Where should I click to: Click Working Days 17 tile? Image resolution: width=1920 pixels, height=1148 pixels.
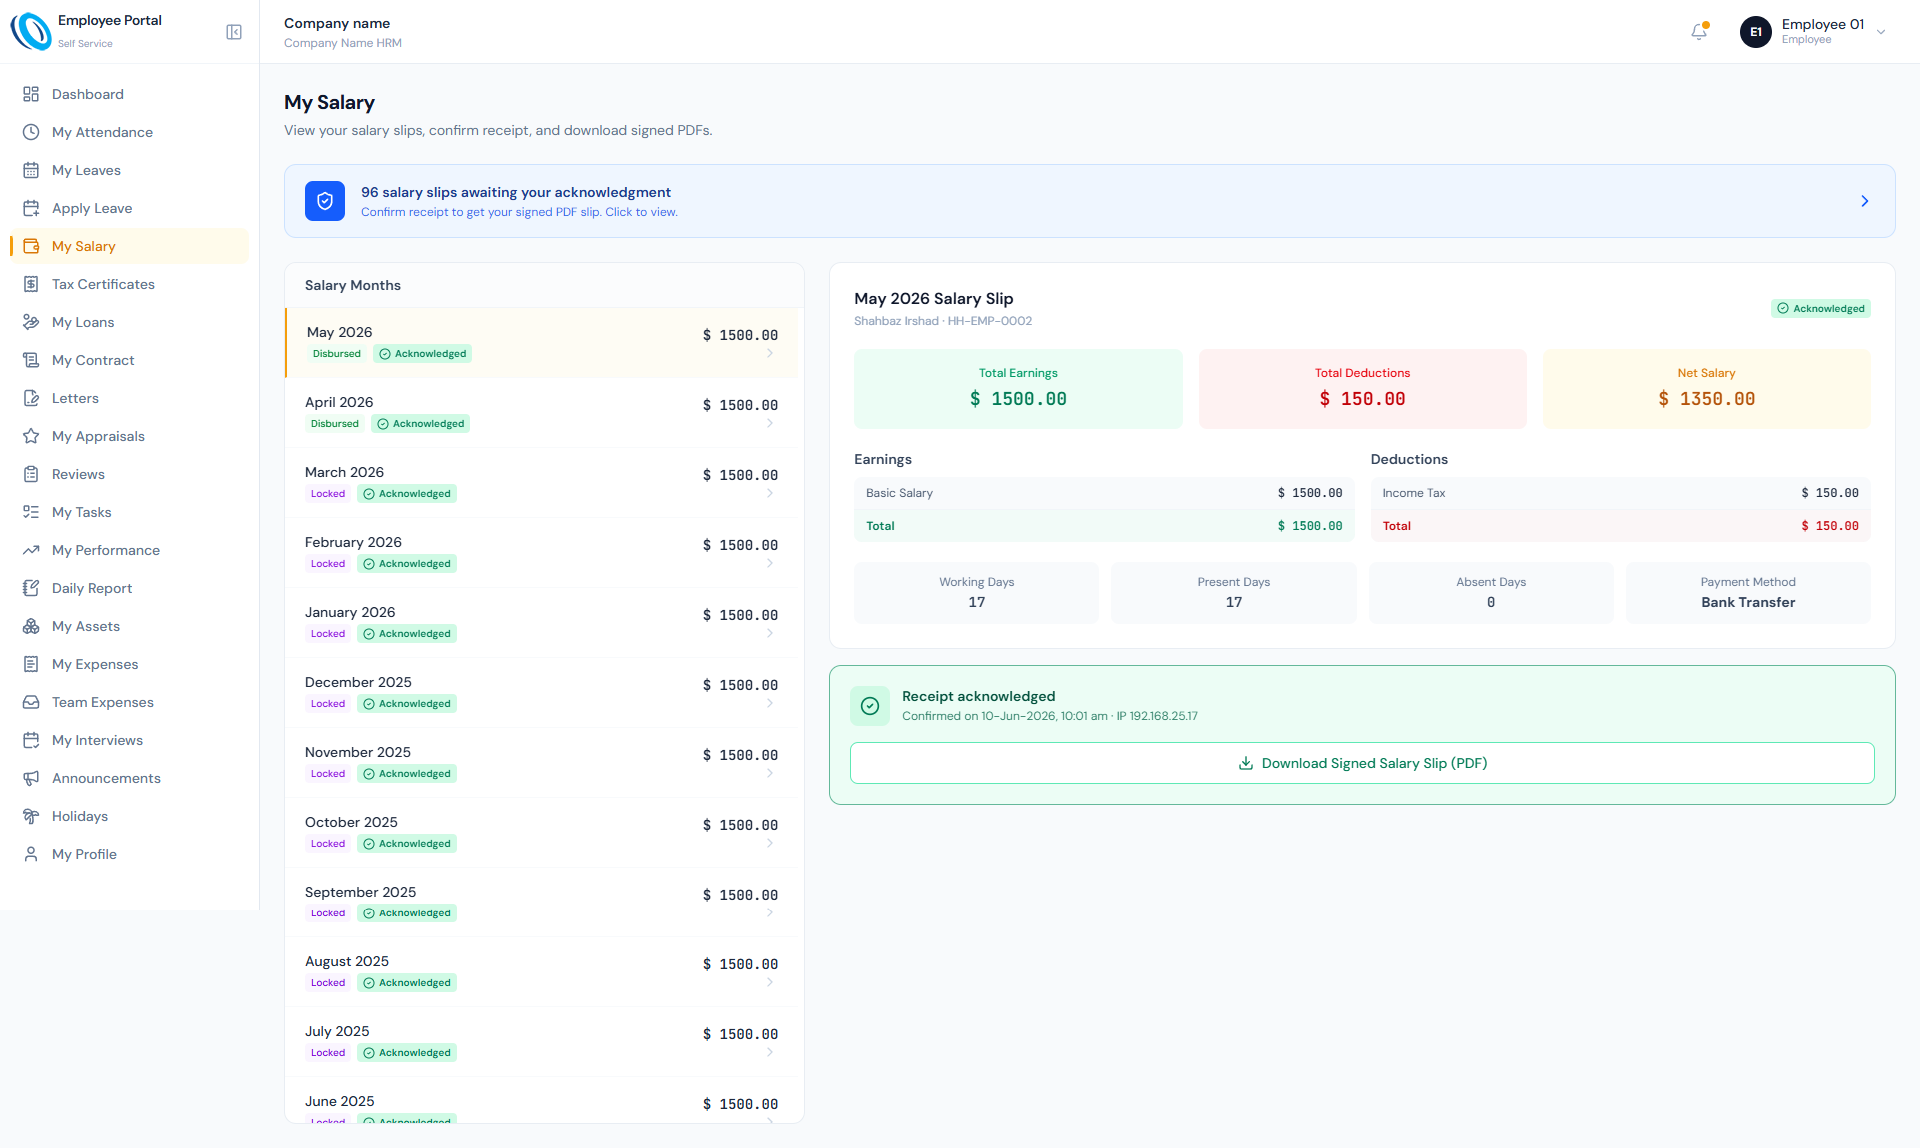click(976, 593)
